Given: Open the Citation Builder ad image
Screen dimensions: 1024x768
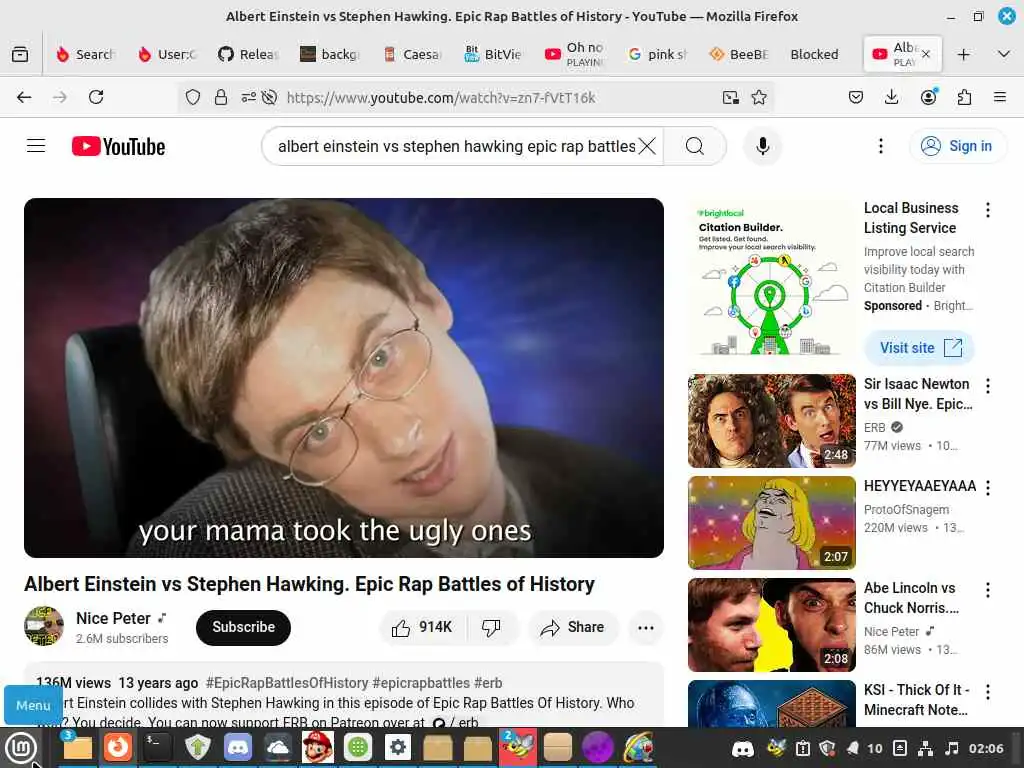Looking at the screenshot, I should [x=771, y=280].
